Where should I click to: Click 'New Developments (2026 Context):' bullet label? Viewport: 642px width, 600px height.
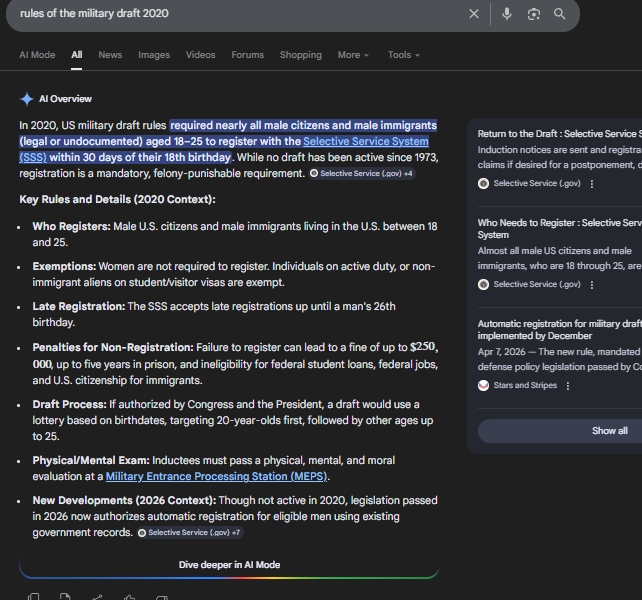(x=124, y=500)
